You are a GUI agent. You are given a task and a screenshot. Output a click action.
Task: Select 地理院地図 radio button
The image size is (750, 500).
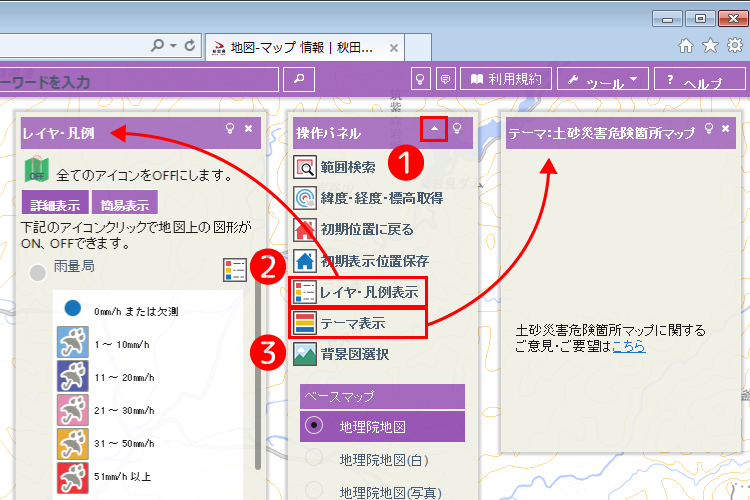pos(314,425)
